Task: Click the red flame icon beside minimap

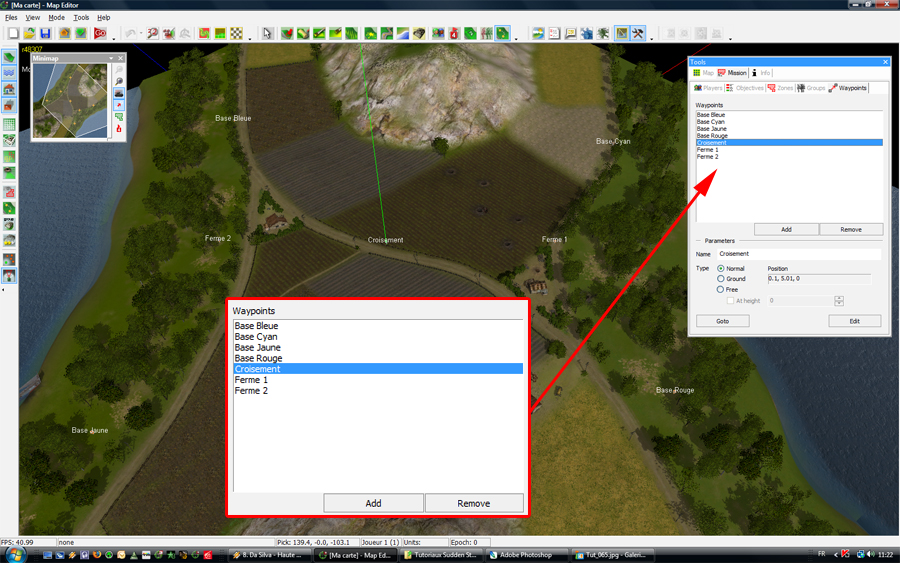Action: pyautogui.click(x=119, y=129)
